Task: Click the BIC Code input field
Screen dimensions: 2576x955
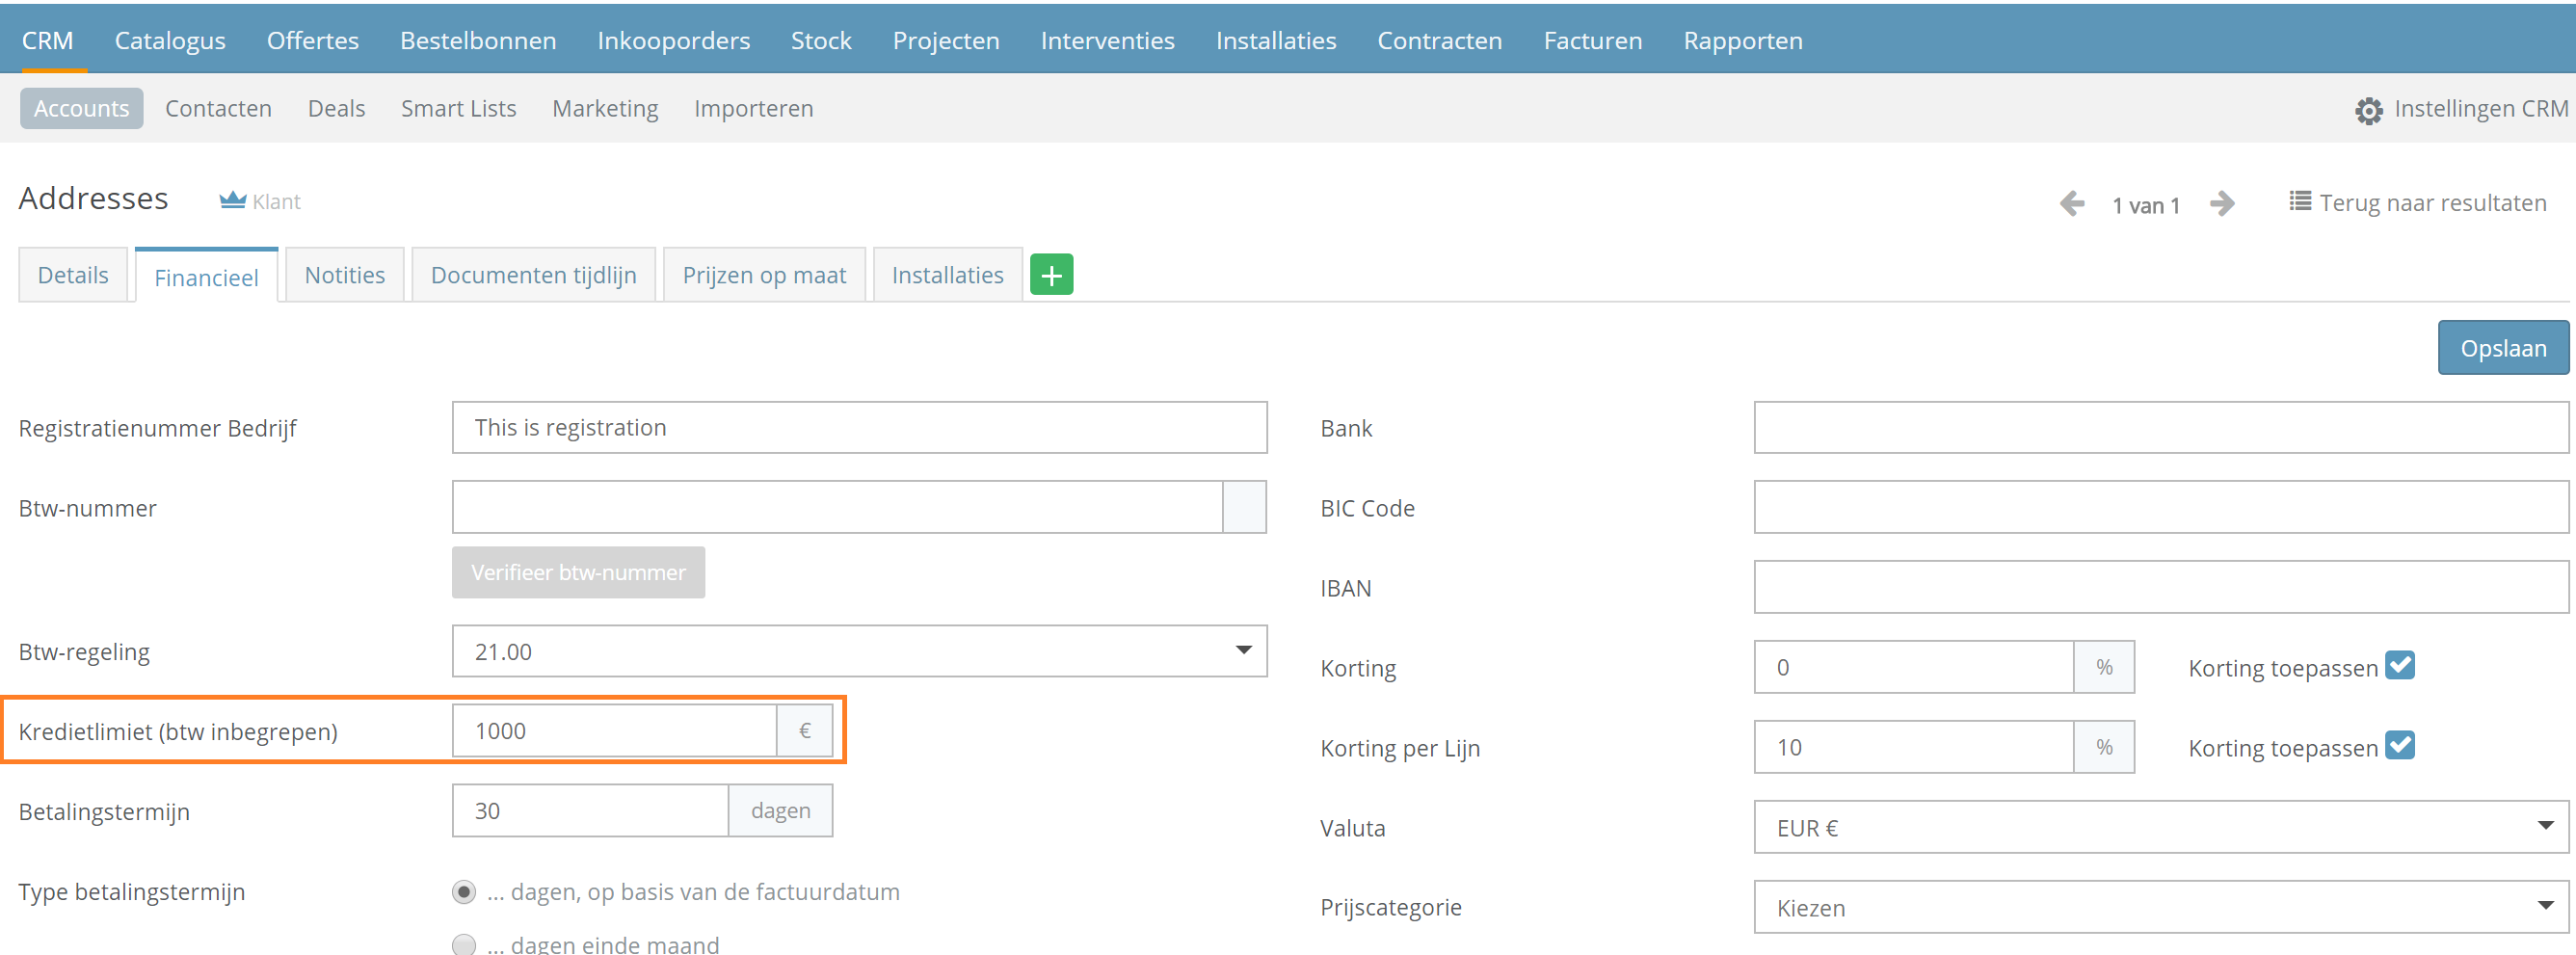Action: pyautogui.click(x=2161, y=507)
